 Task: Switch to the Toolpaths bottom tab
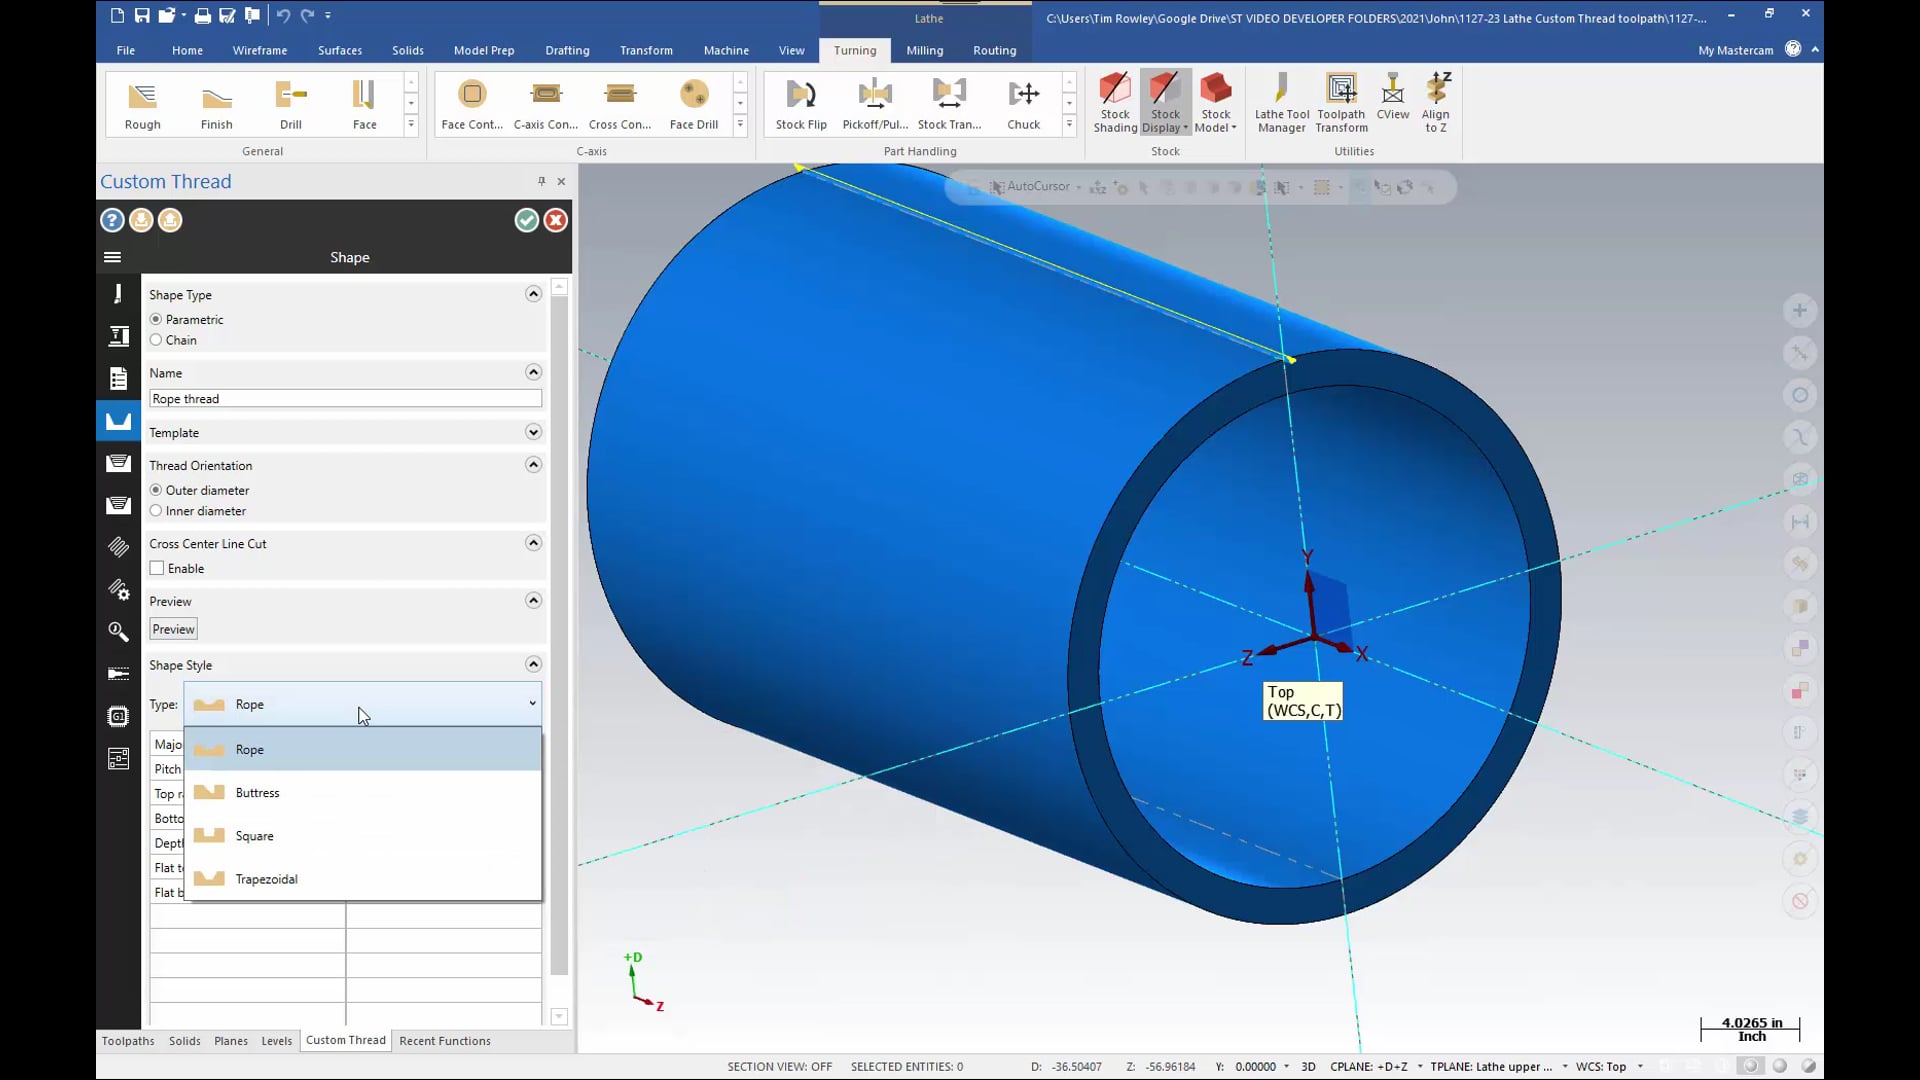(128, 1040)
